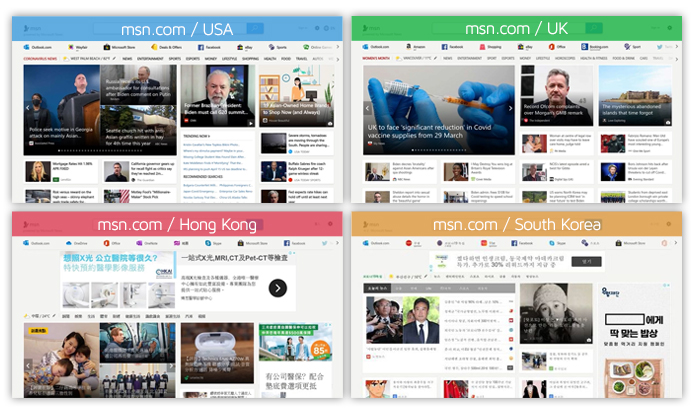Open Putin ambassador story on USA page
The image size is (693, 409).
(x=138, y=84)
